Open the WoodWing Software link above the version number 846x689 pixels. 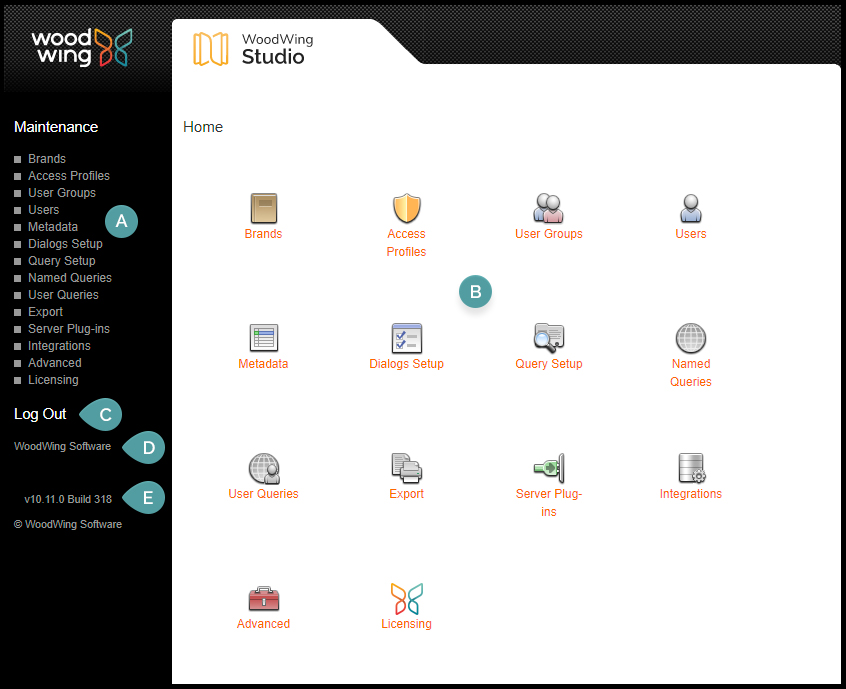(63, 446)
